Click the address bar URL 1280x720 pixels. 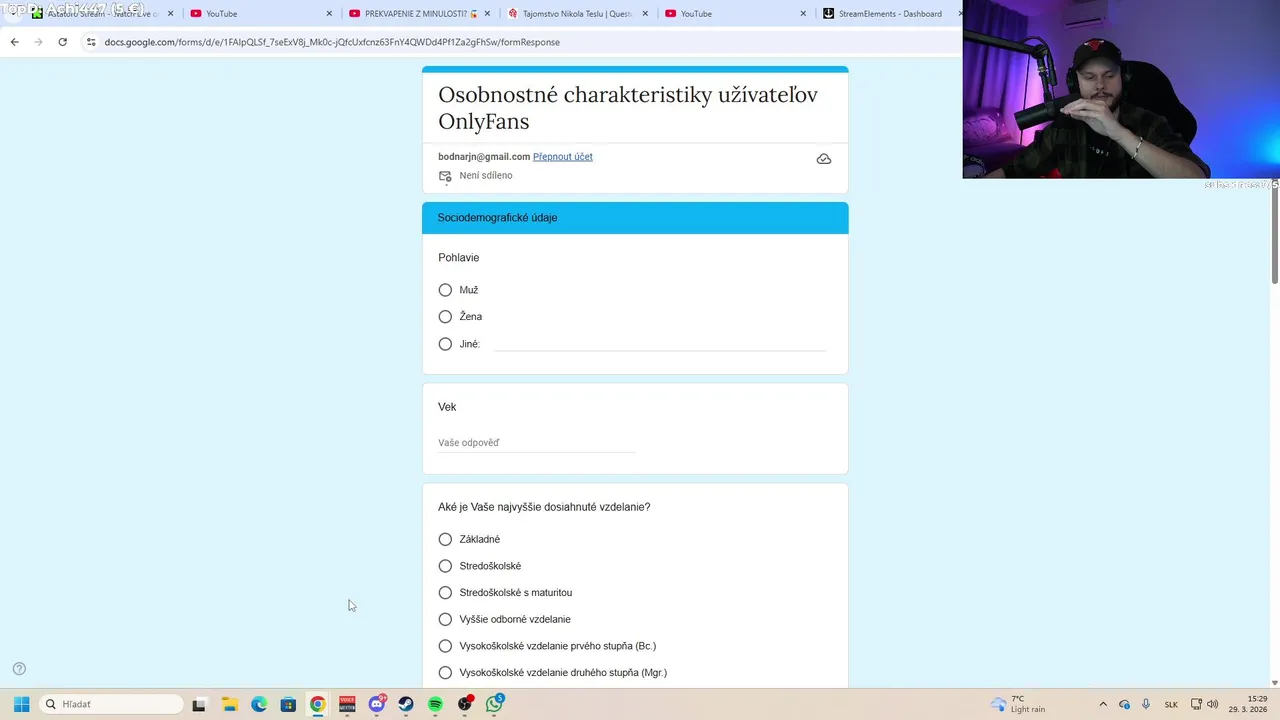click(x=332, y=42)
